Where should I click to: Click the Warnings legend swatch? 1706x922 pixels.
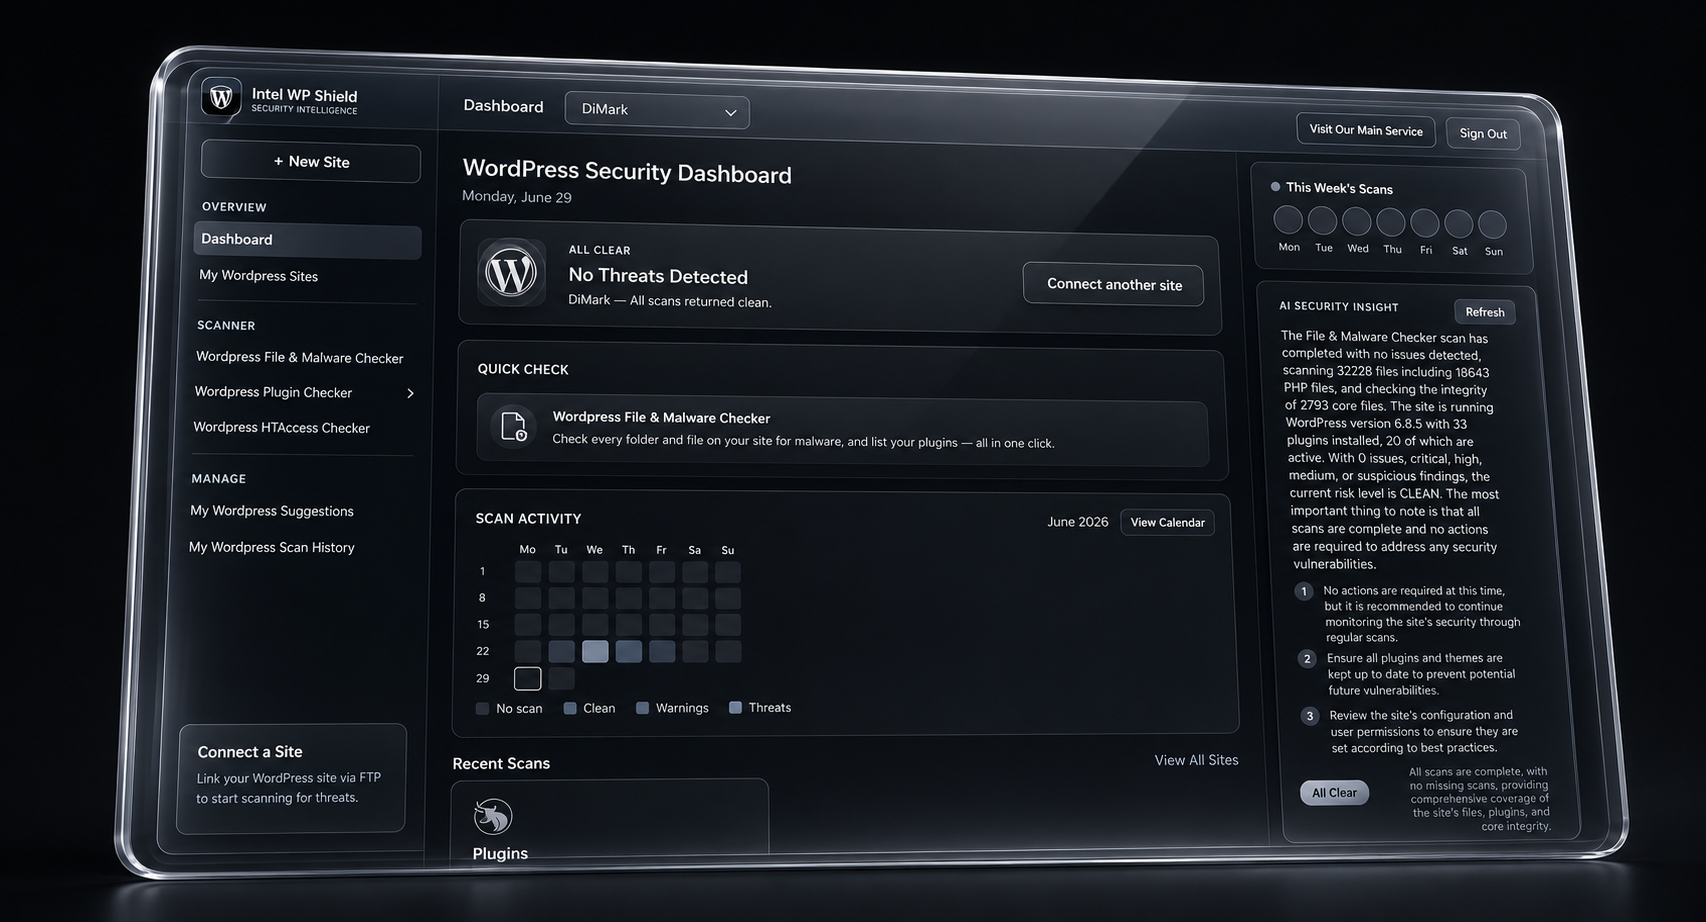pos(643,708)
